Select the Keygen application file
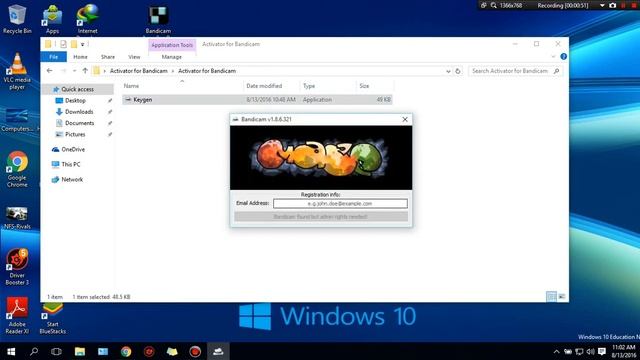Screen dimensions: 640x360 [257, 100]
